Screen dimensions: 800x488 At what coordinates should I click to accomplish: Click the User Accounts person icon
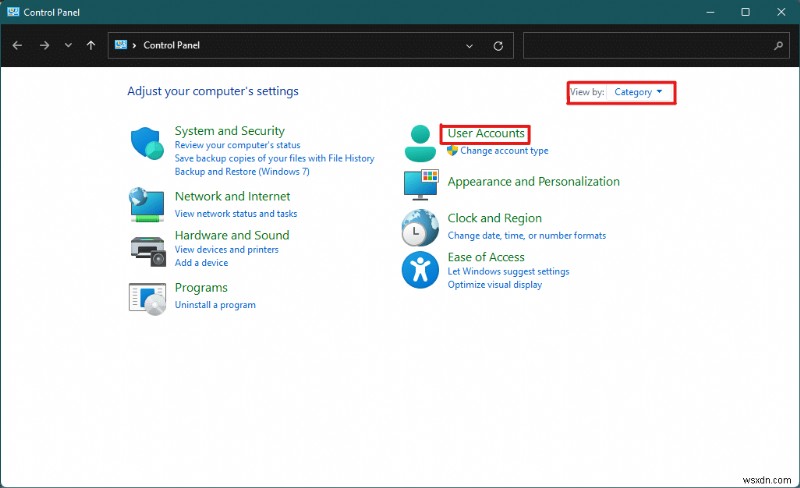point(420,143)
